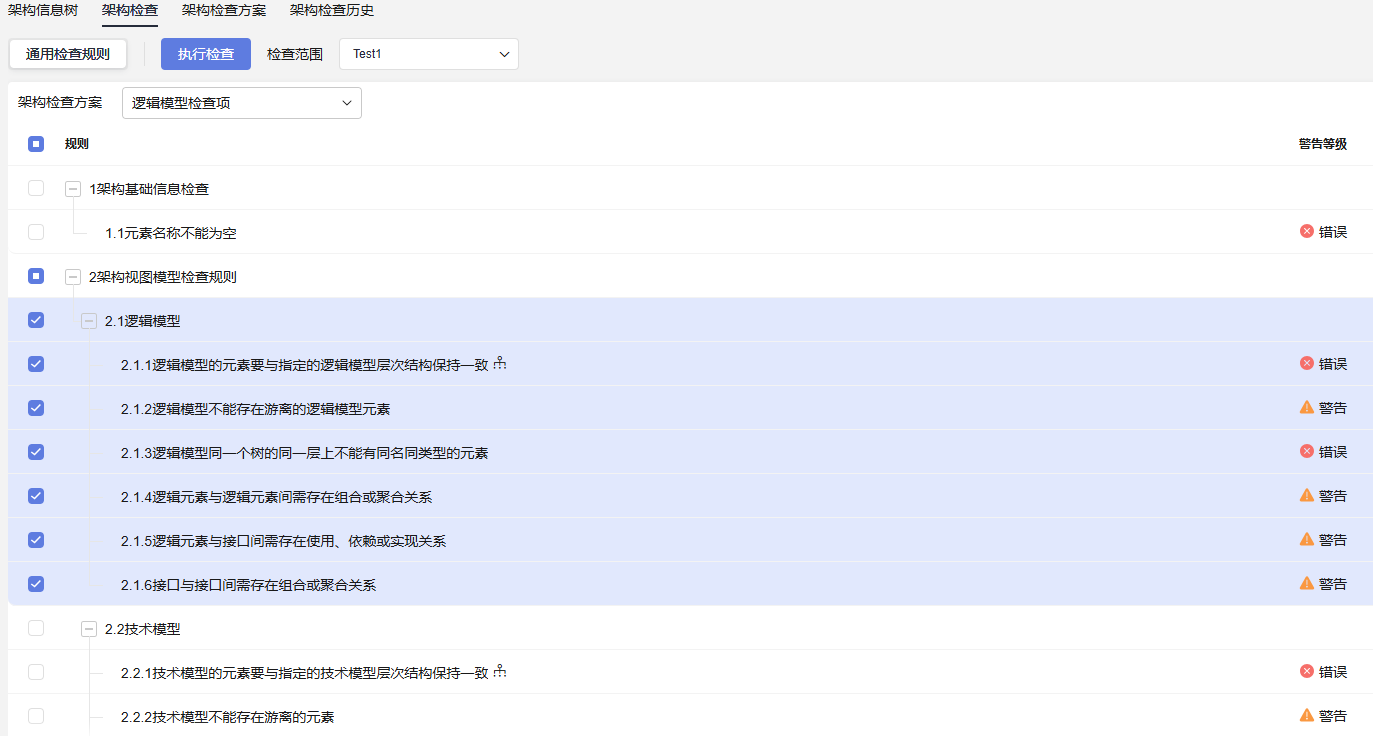Click the 通用检查规则 button

click(68, 54)
